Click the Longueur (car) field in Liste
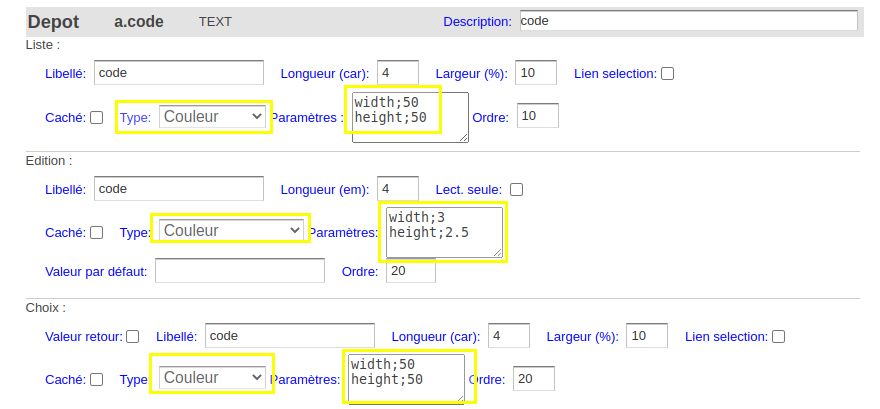This screenshot has width=880, height=409. click(398, 72)
